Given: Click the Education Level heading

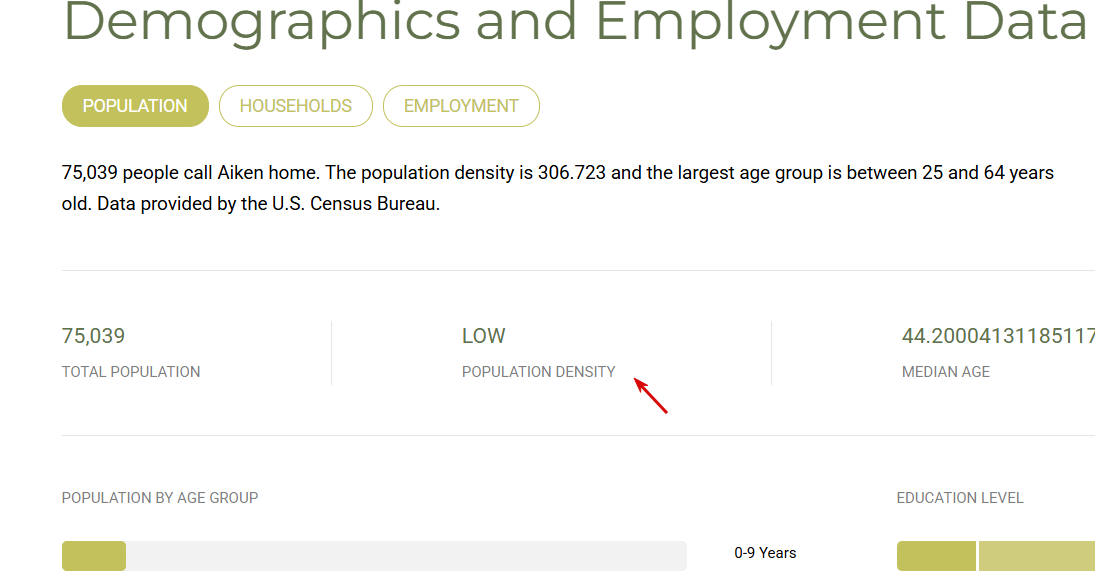Looking at the screenshot, I should (x=960, y=498).
